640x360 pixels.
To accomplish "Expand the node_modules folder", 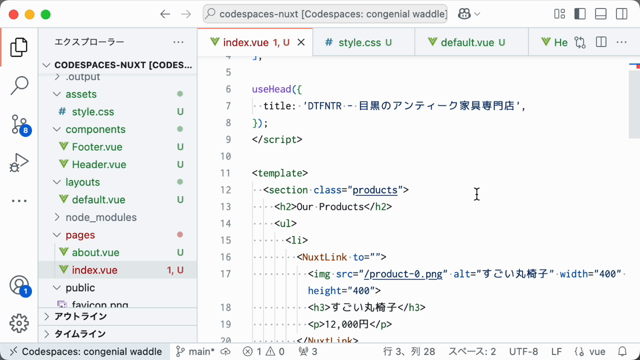I will [x=57, y=217].
